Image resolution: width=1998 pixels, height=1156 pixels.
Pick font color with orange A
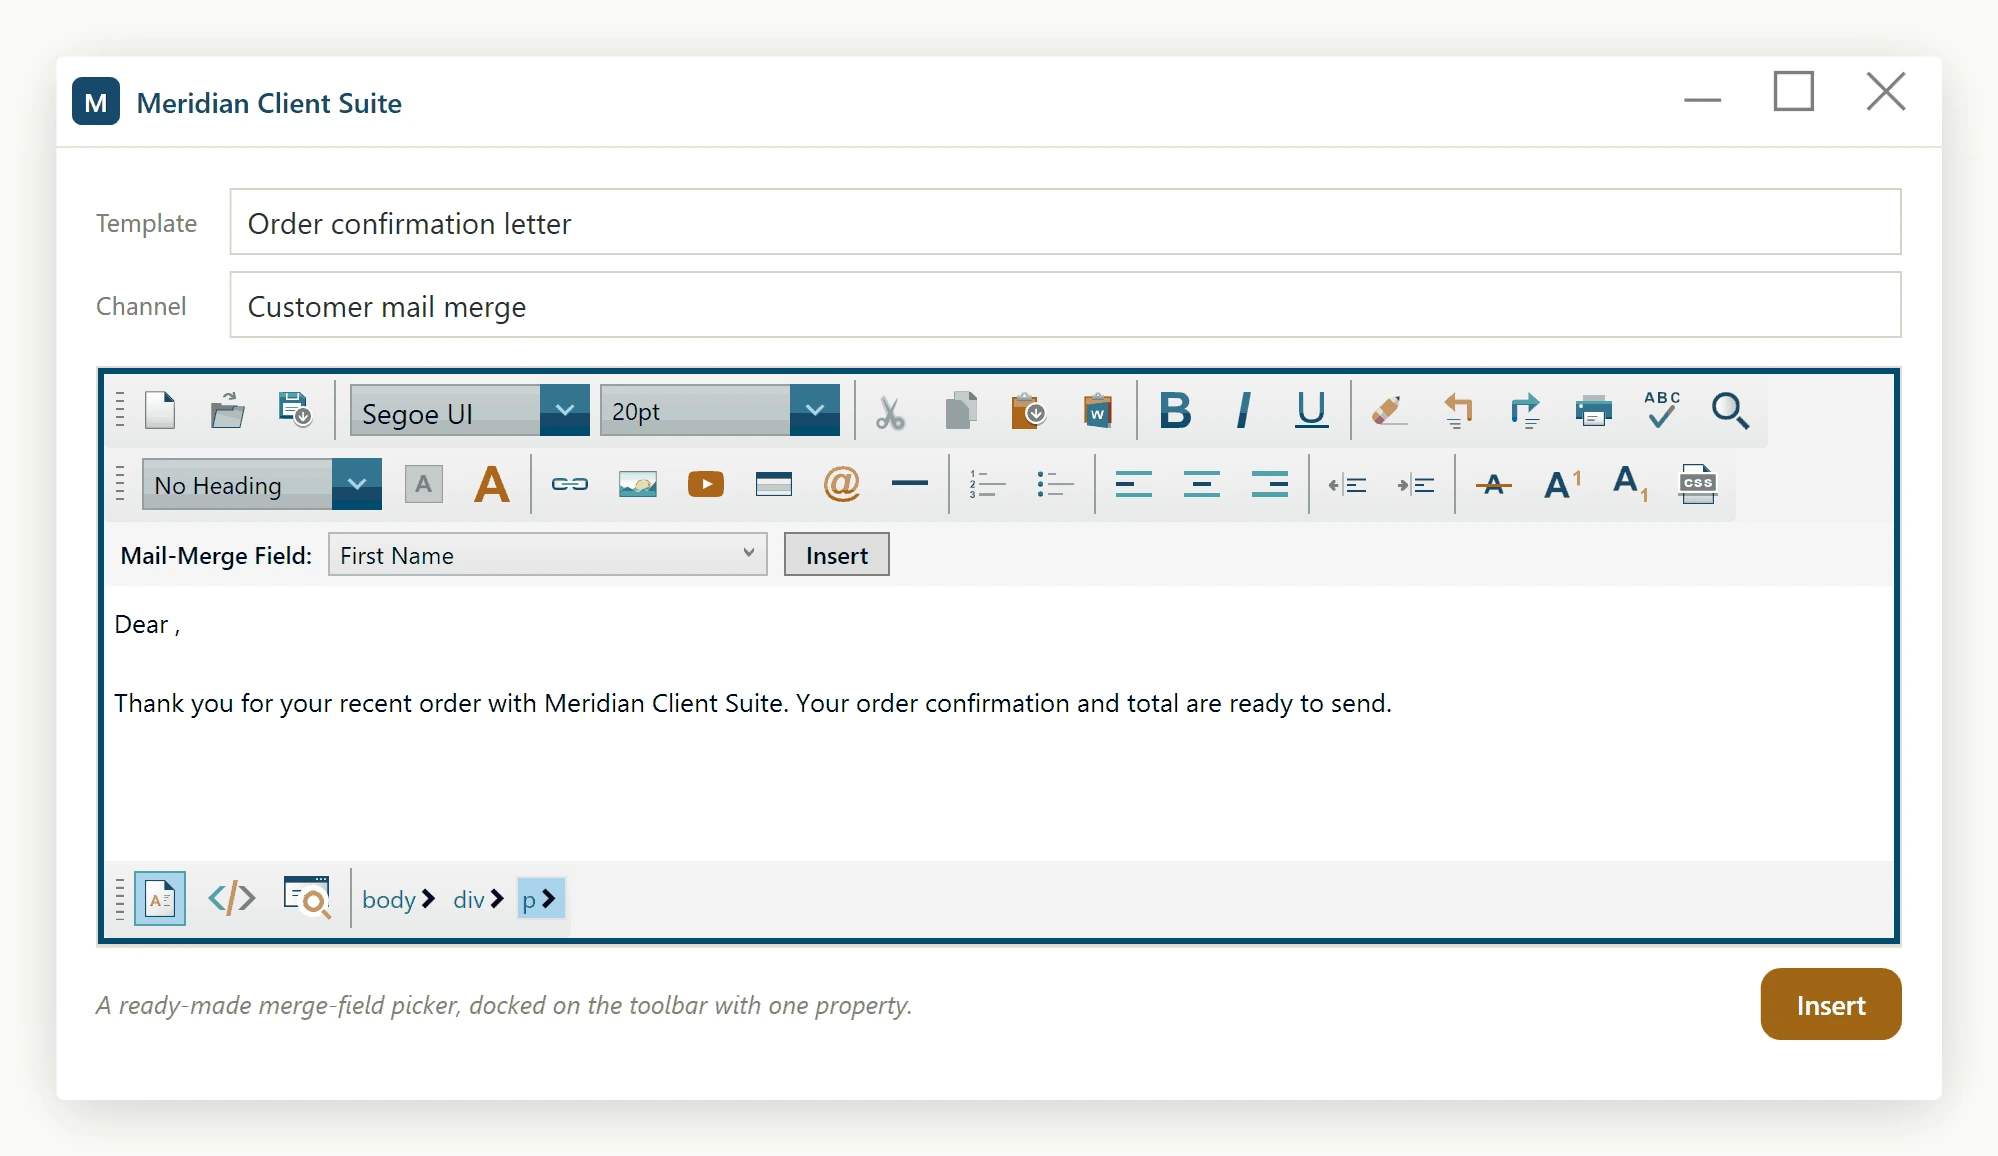(x=491, y=485)
